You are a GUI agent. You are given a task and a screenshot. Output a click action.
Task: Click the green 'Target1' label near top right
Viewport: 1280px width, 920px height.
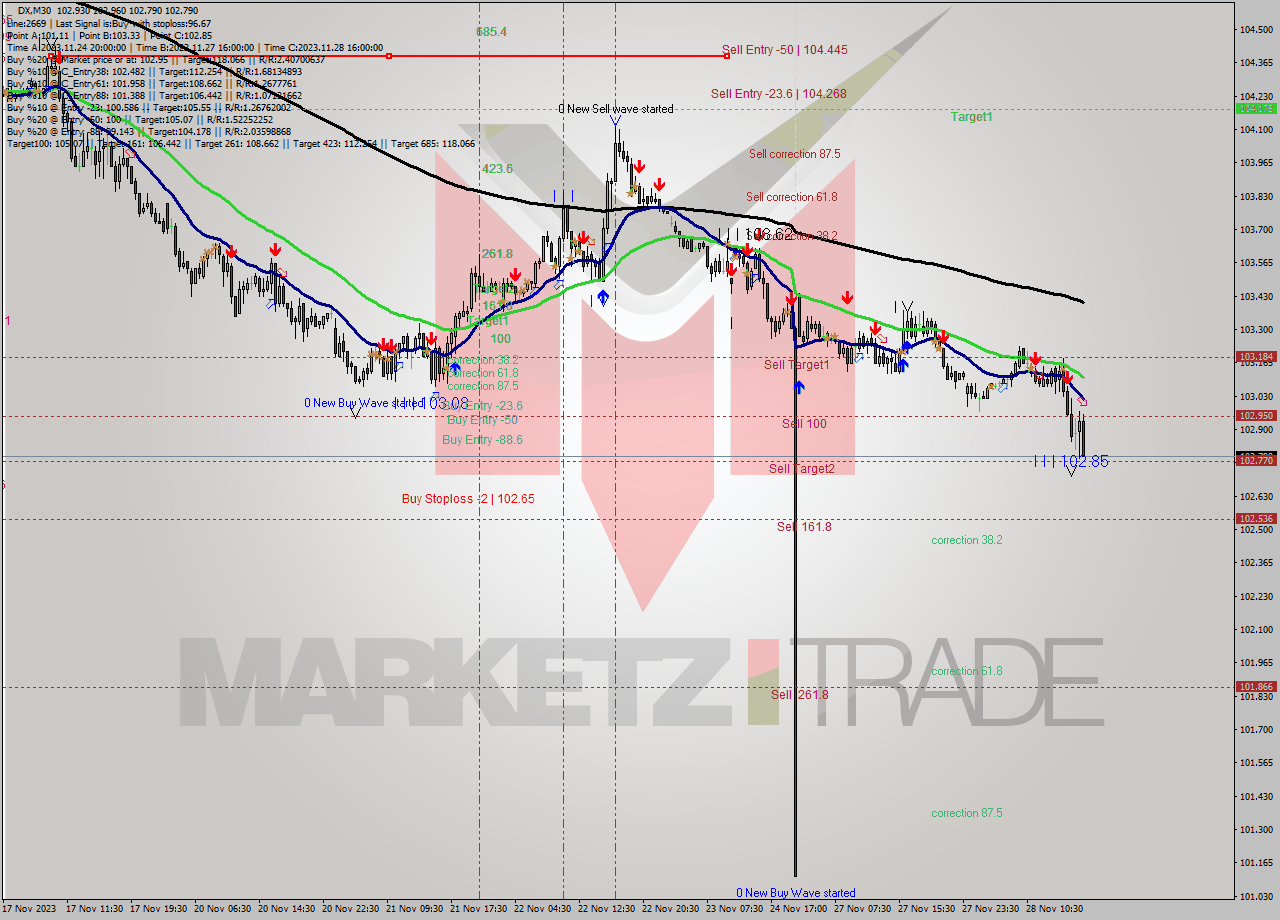click(x=971, y=117)
